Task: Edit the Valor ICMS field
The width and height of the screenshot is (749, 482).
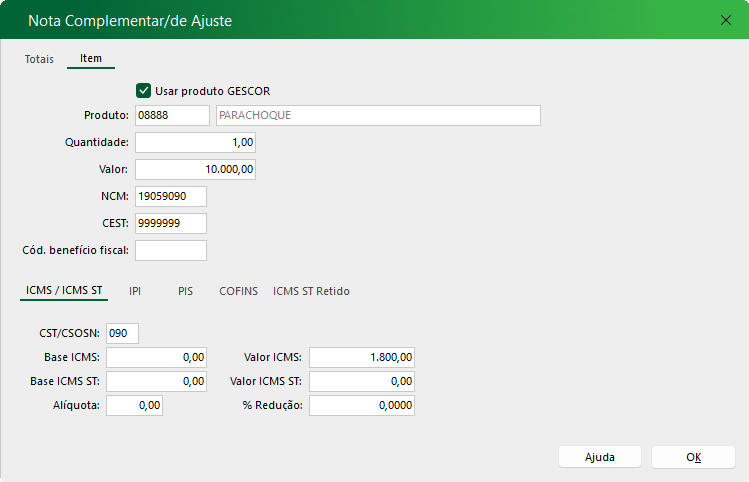Action: [361, 357]
